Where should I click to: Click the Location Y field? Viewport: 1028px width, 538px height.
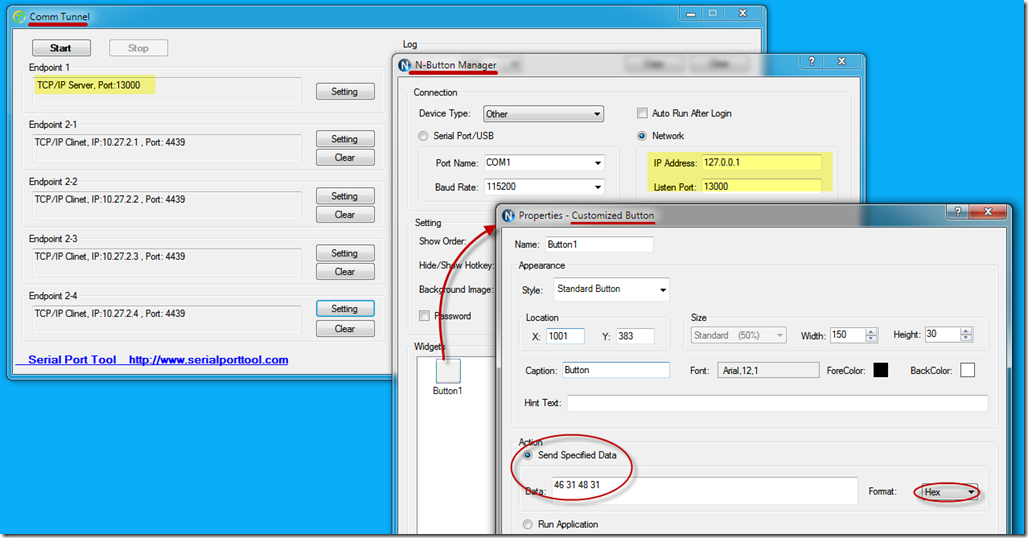click(x=635, y=336)
